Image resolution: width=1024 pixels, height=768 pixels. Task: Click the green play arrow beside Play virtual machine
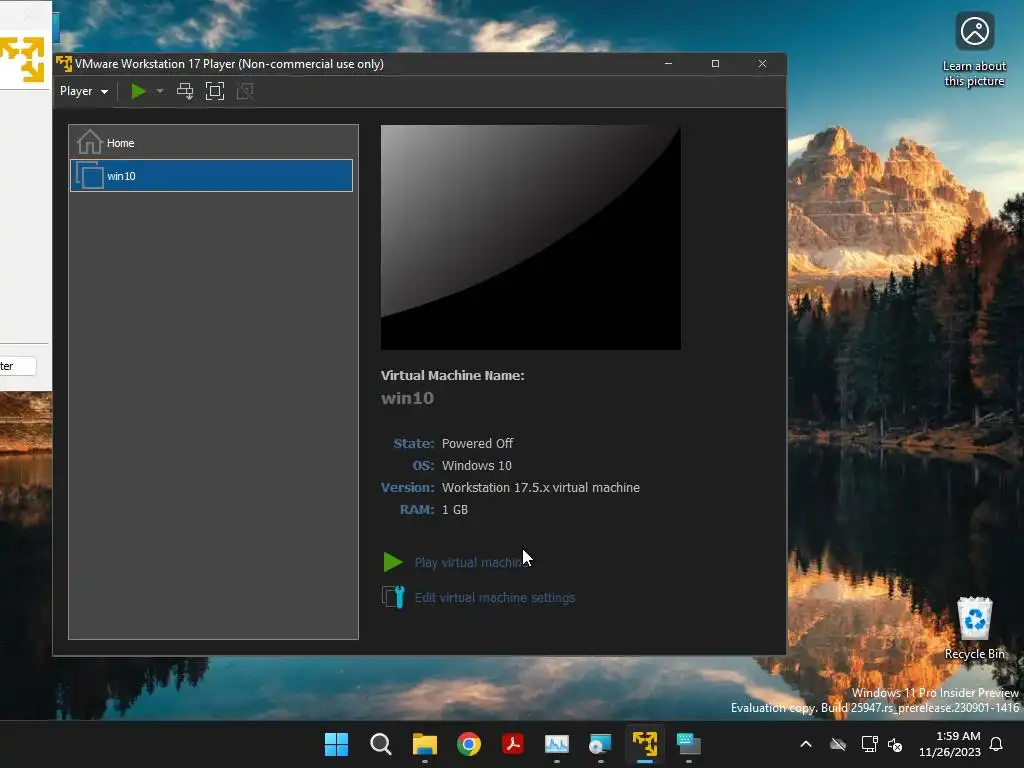[x=393, y=562]
